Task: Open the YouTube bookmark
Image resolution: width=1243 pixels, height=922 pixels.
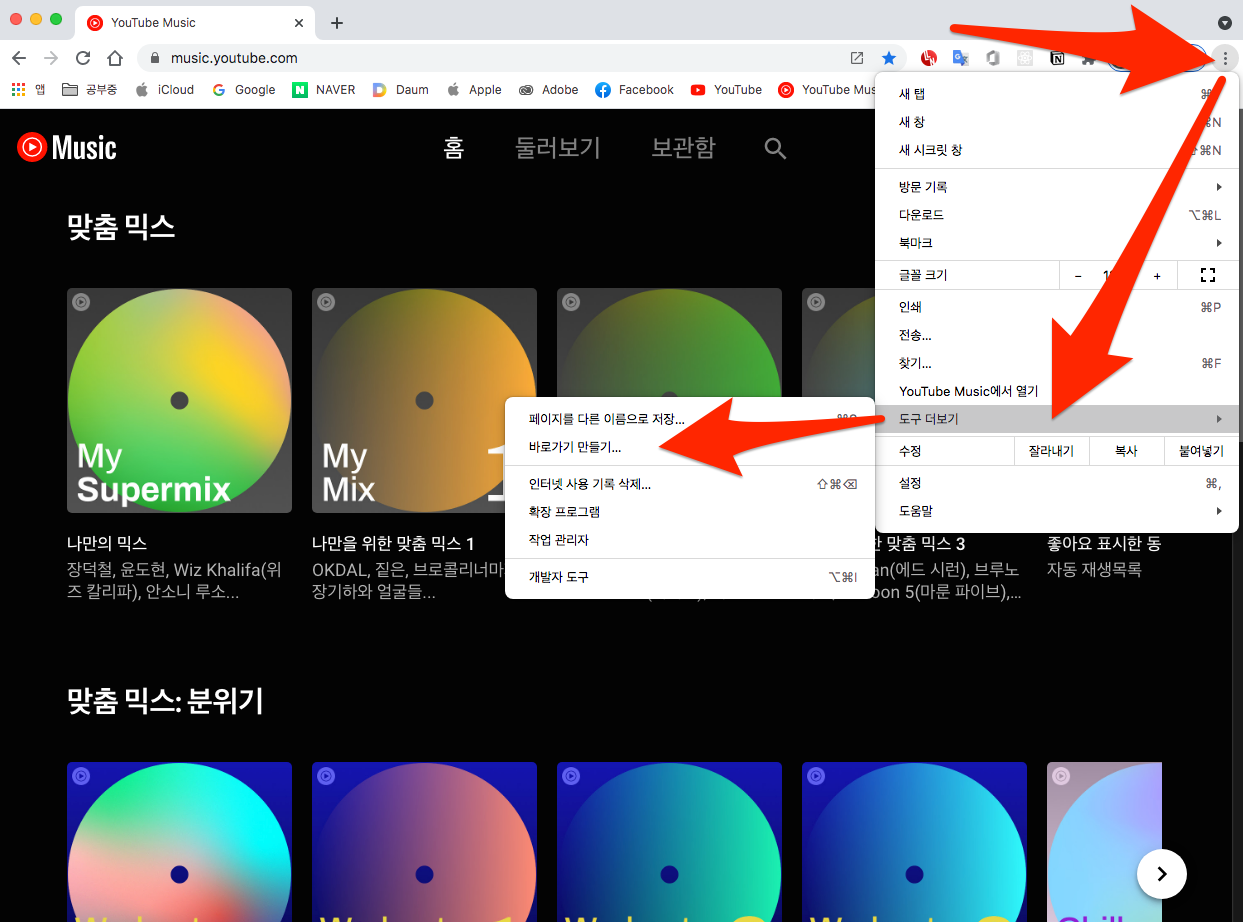Action: click(x=727, y=89)
